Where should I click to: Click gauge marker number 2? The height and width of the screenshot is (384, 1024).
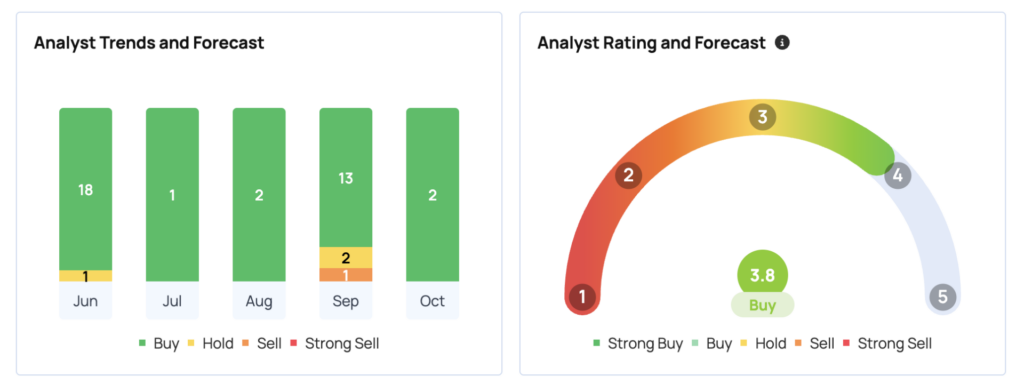(x=628, y=175)
